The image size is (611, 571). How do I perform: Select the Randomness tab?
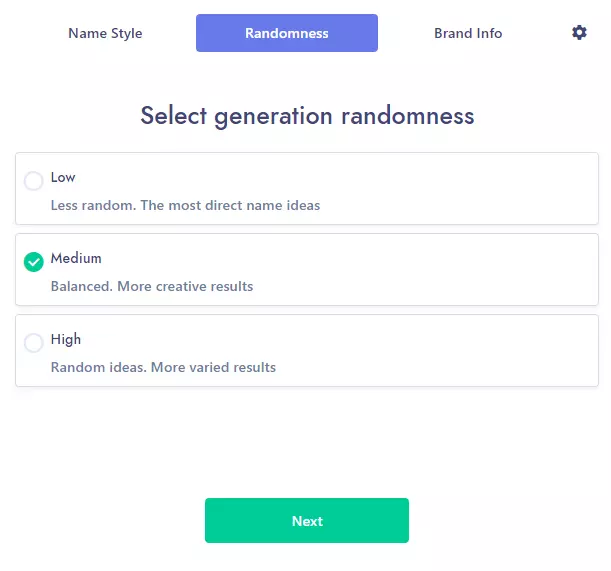pyautogui.click(x=287, y=33)
